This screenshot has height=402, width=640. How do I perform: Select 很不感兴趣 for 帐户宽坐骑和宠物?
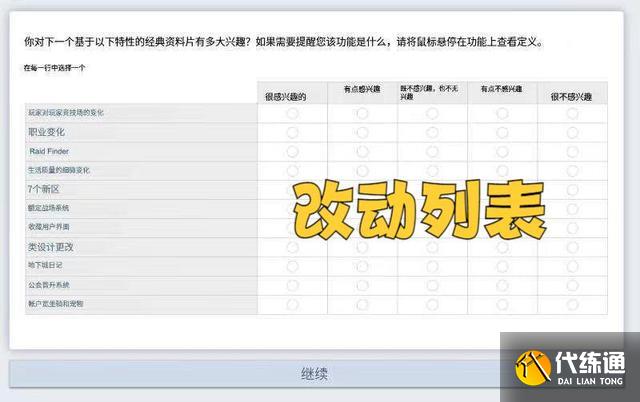[572, 303]
